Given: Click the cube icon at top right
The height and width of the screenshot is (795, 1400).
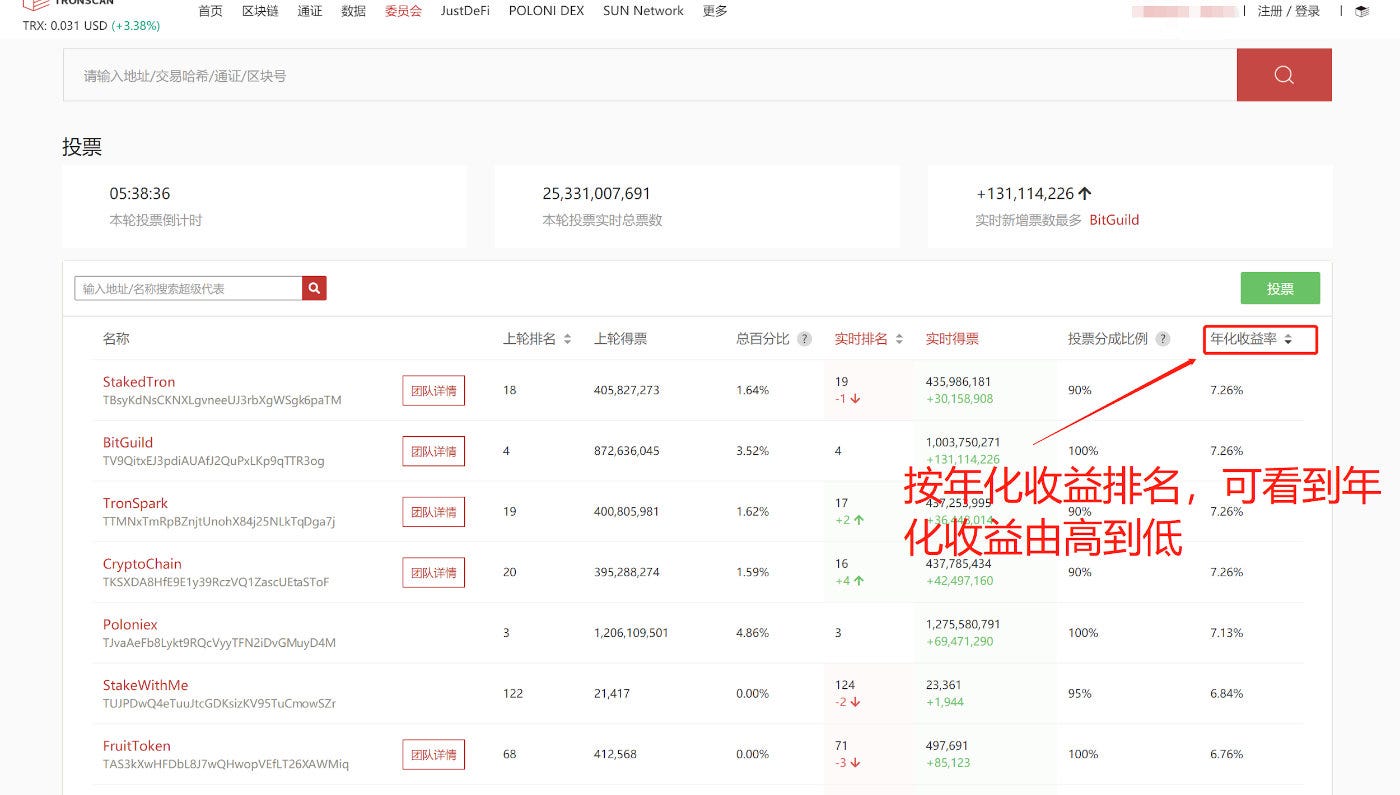Looking at the screenshot, I should tap(1362, 11).
